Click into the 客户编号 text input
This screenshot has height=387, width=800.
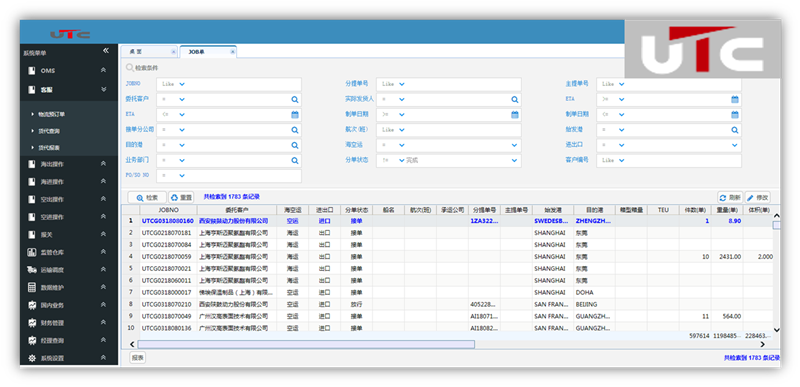pyautogui.click(x=669, y=161)
